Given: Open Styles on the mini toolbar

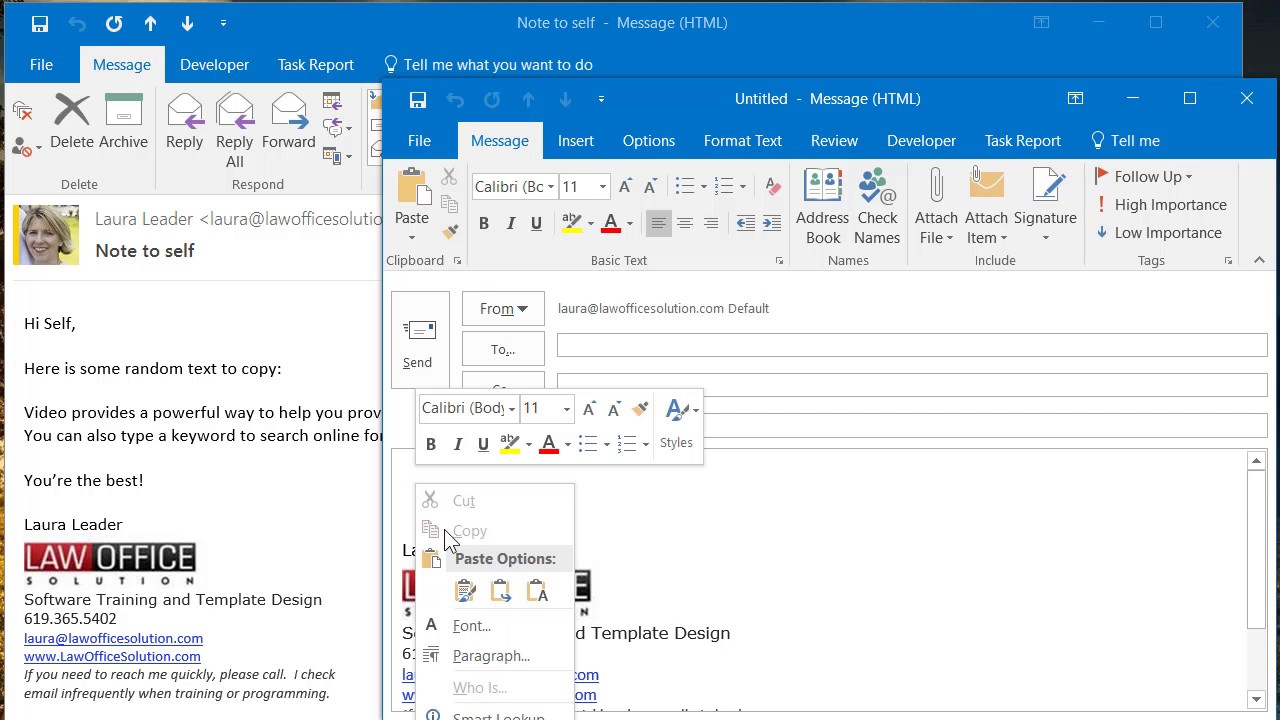Looking at the screenshot, I should click(x=677, y=423).
